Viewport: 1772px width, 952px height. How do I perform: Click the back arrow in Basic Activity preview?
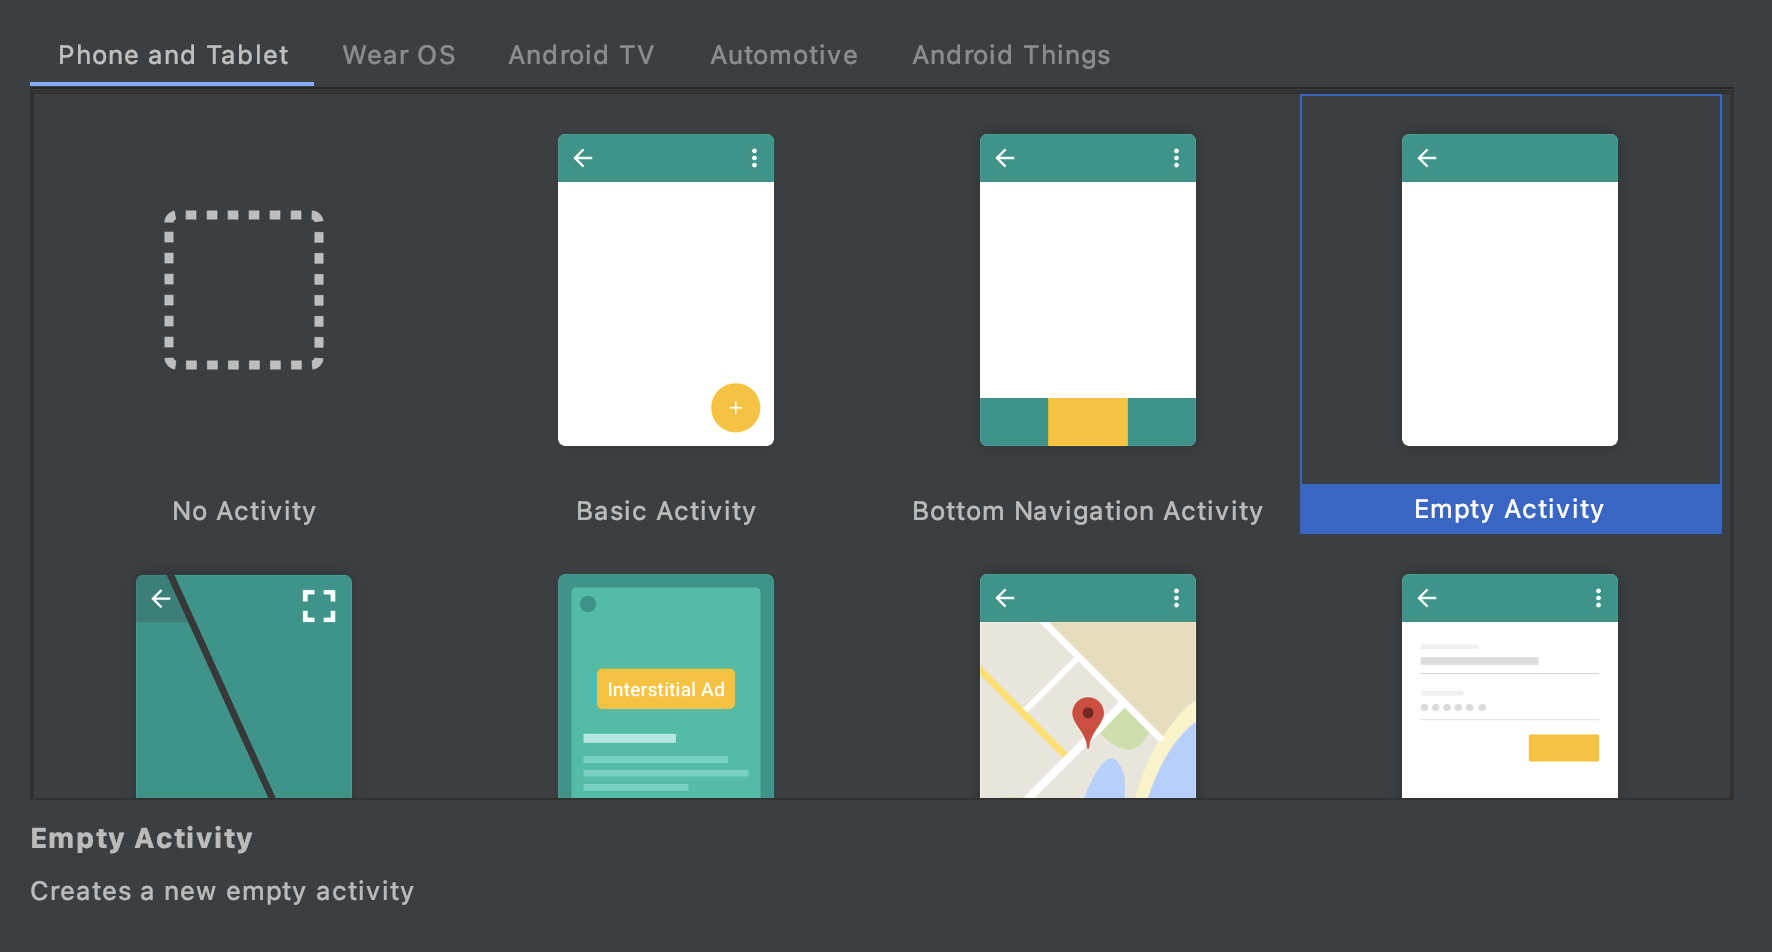pos(583,158)
